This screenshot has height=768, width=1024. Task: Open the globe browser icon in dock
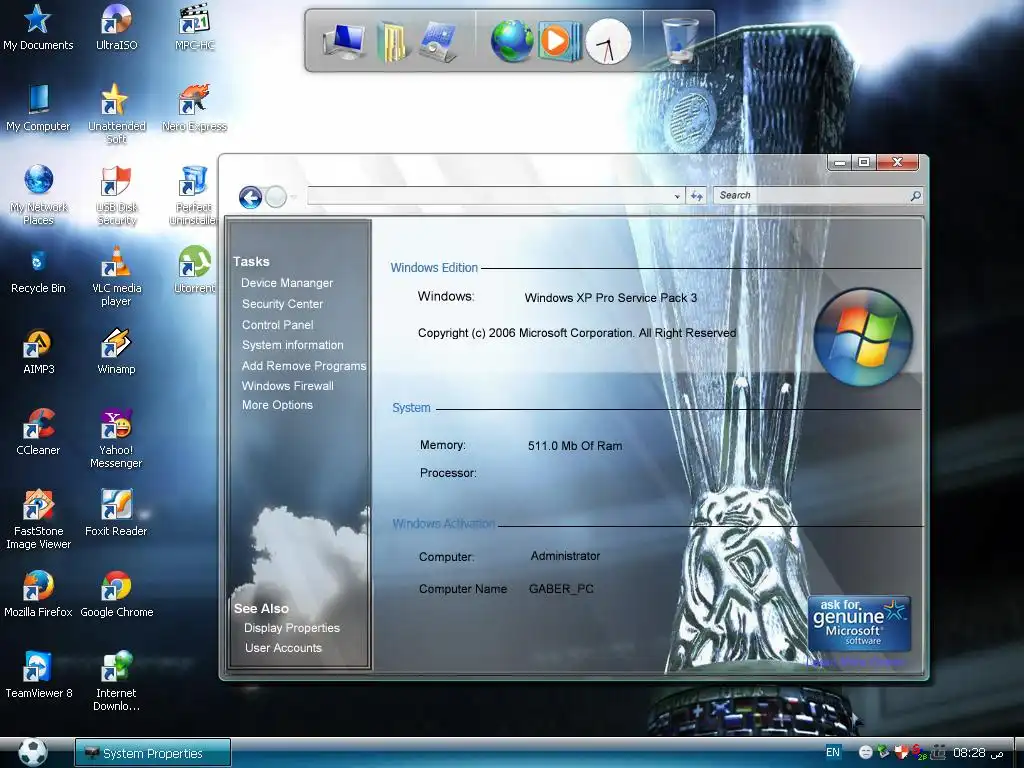pyautogui.click(x=512, y=41)
